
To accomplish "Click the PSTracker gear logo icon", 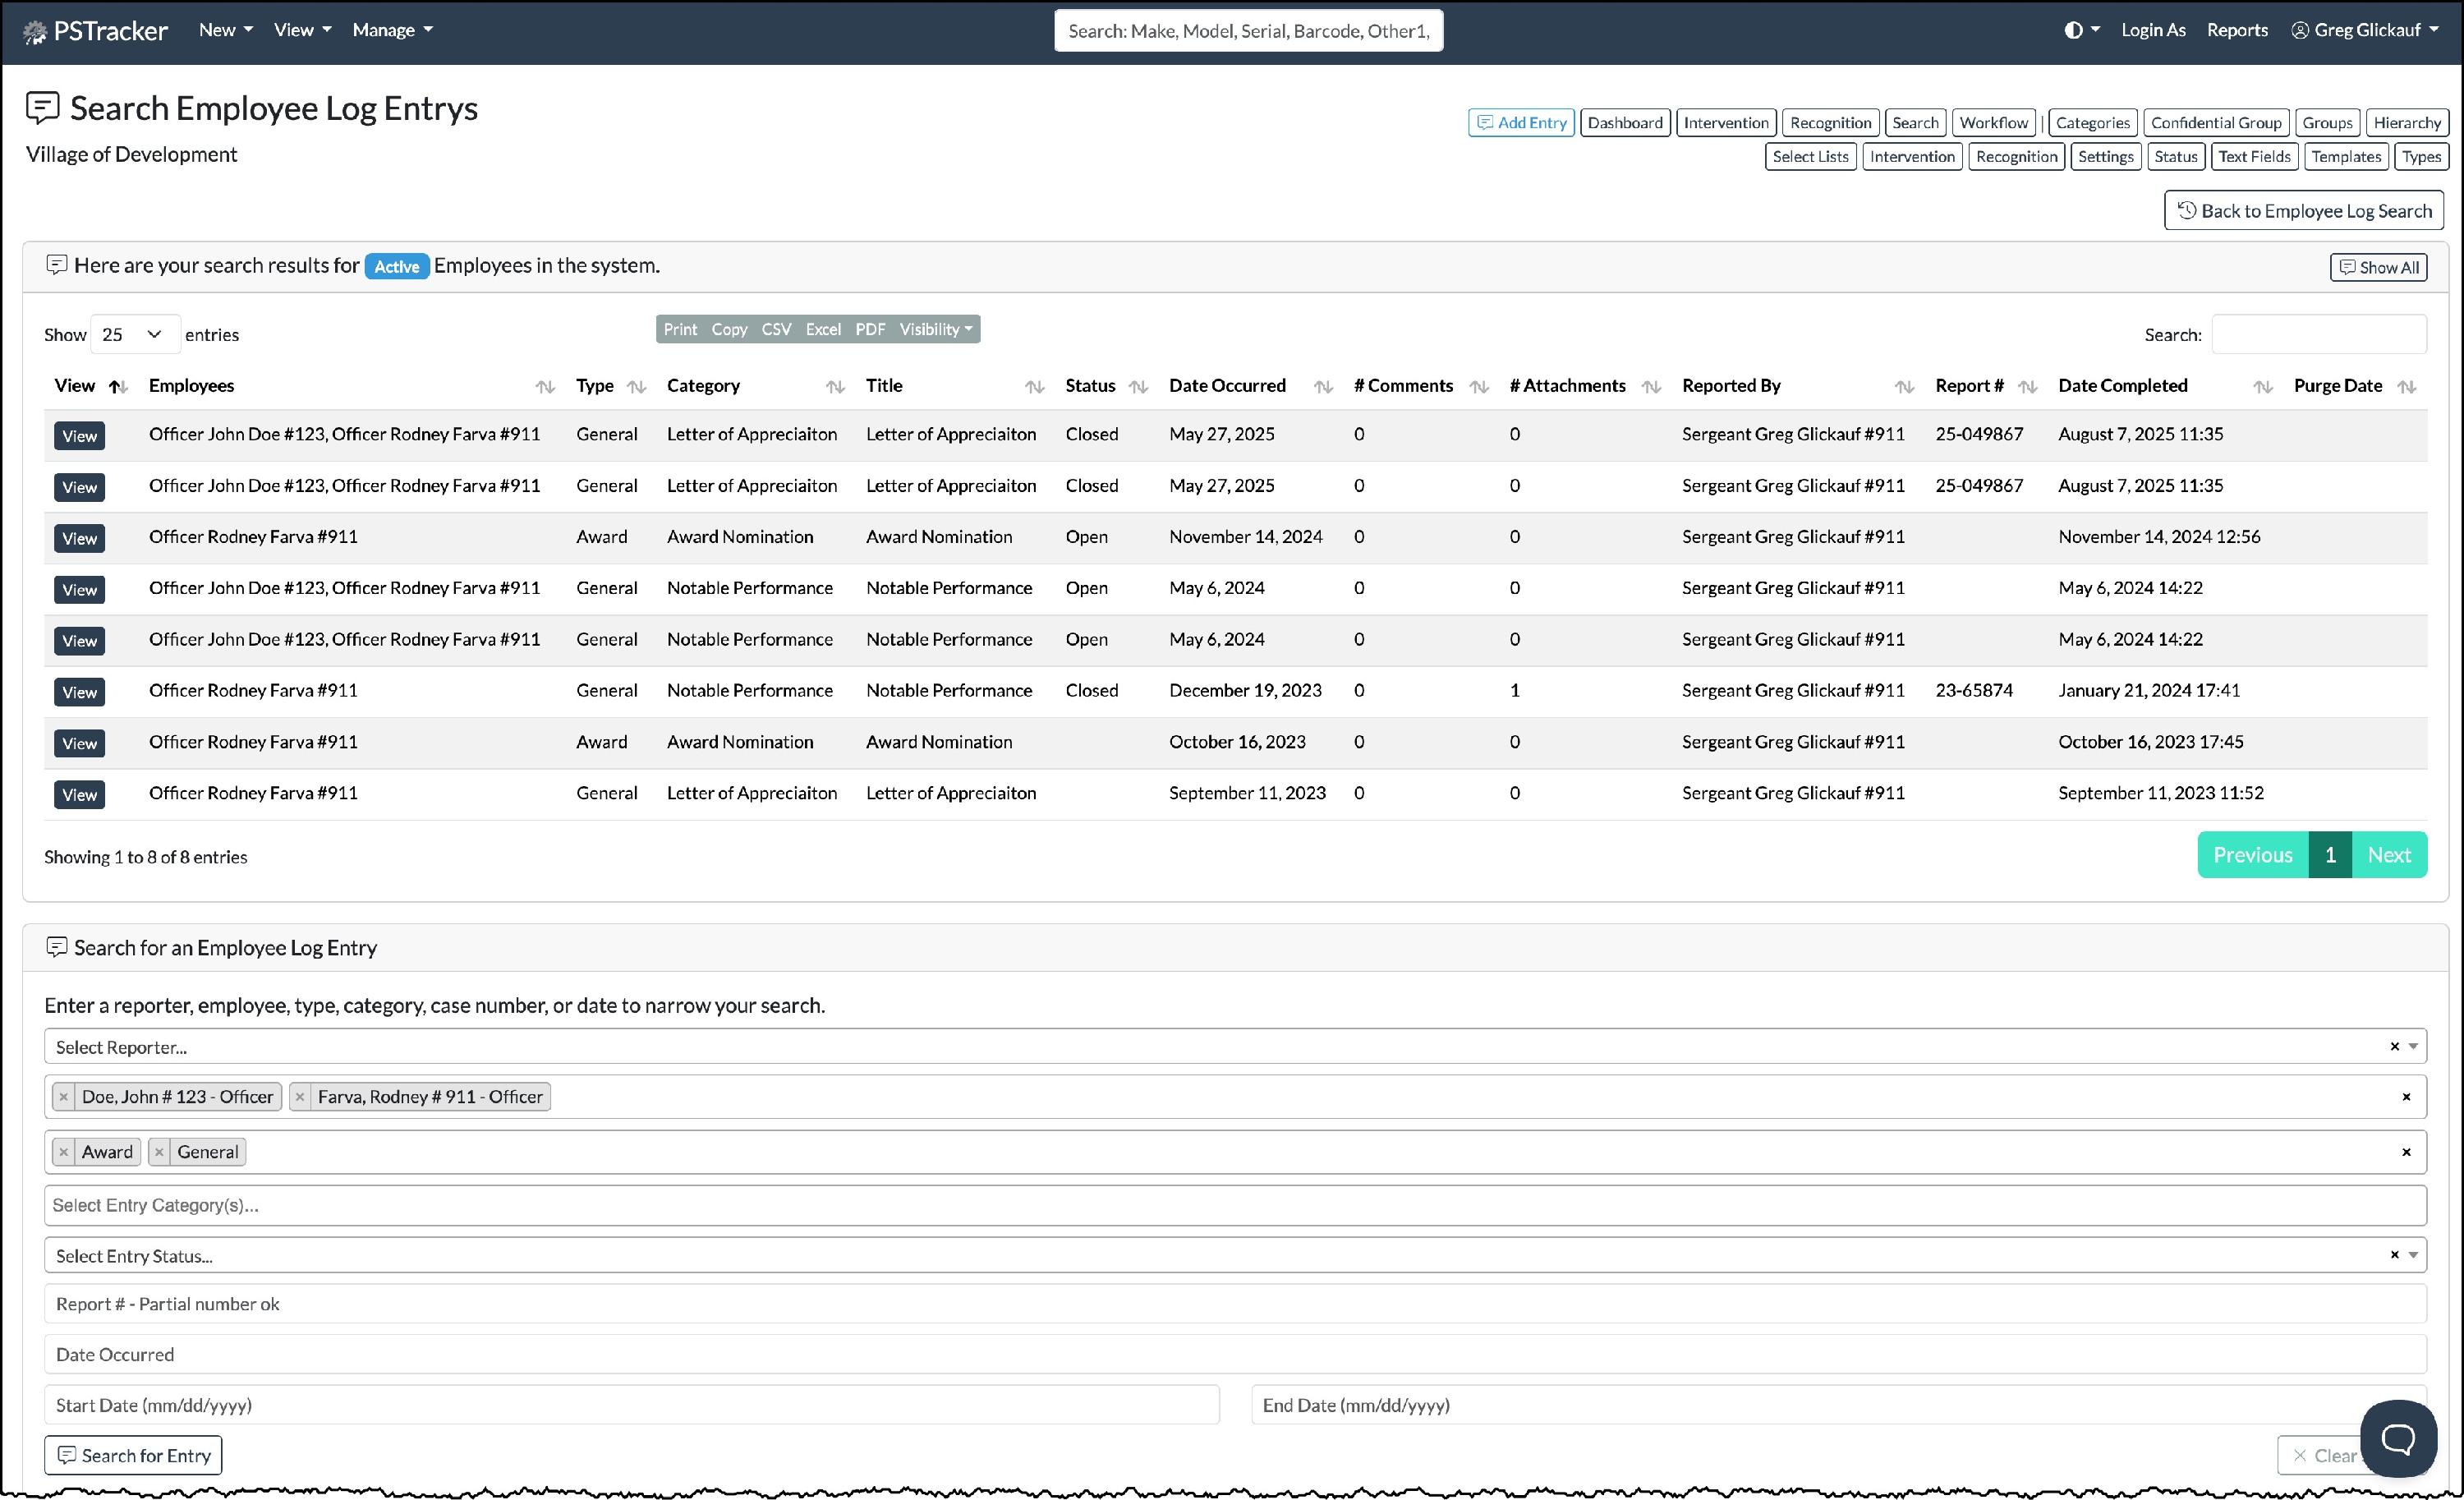I will (35, 32).
